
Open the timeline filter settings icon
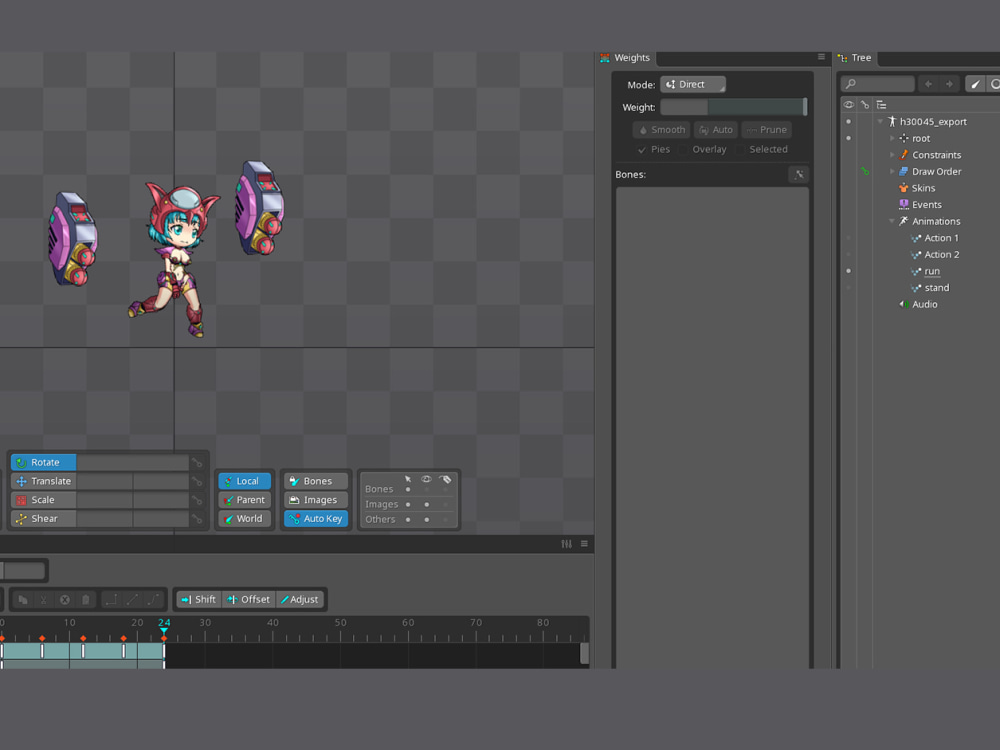pyautogui.click(x=567, y=543)
